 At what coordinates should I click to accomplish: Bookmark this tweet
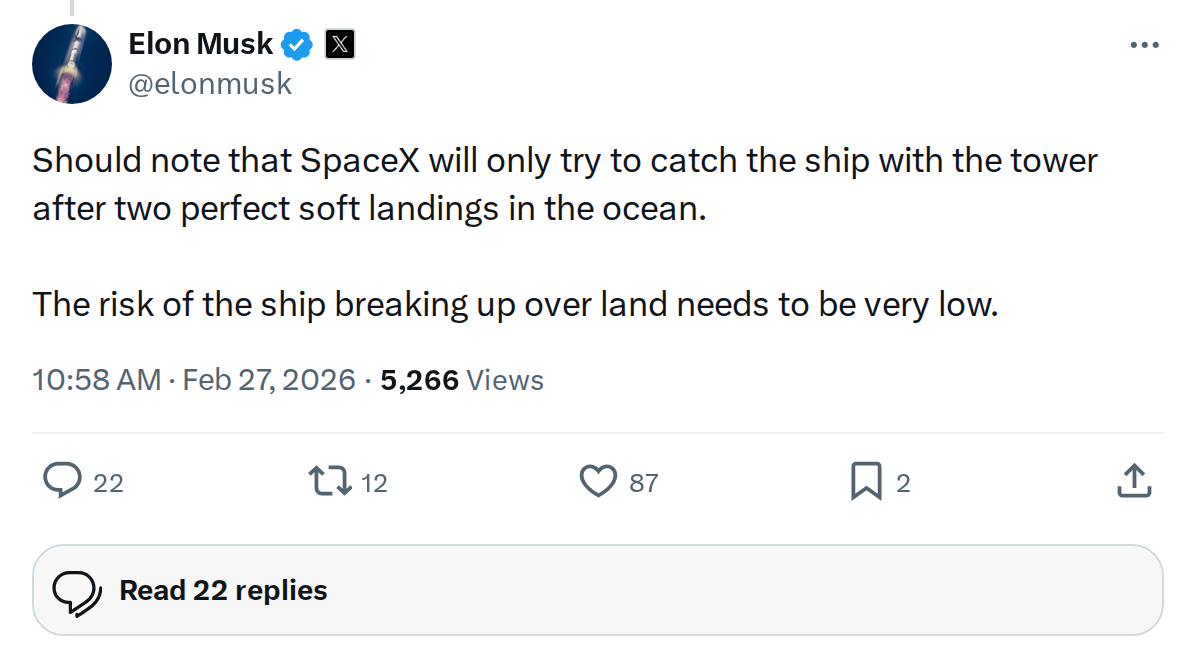tap(868, 481)
